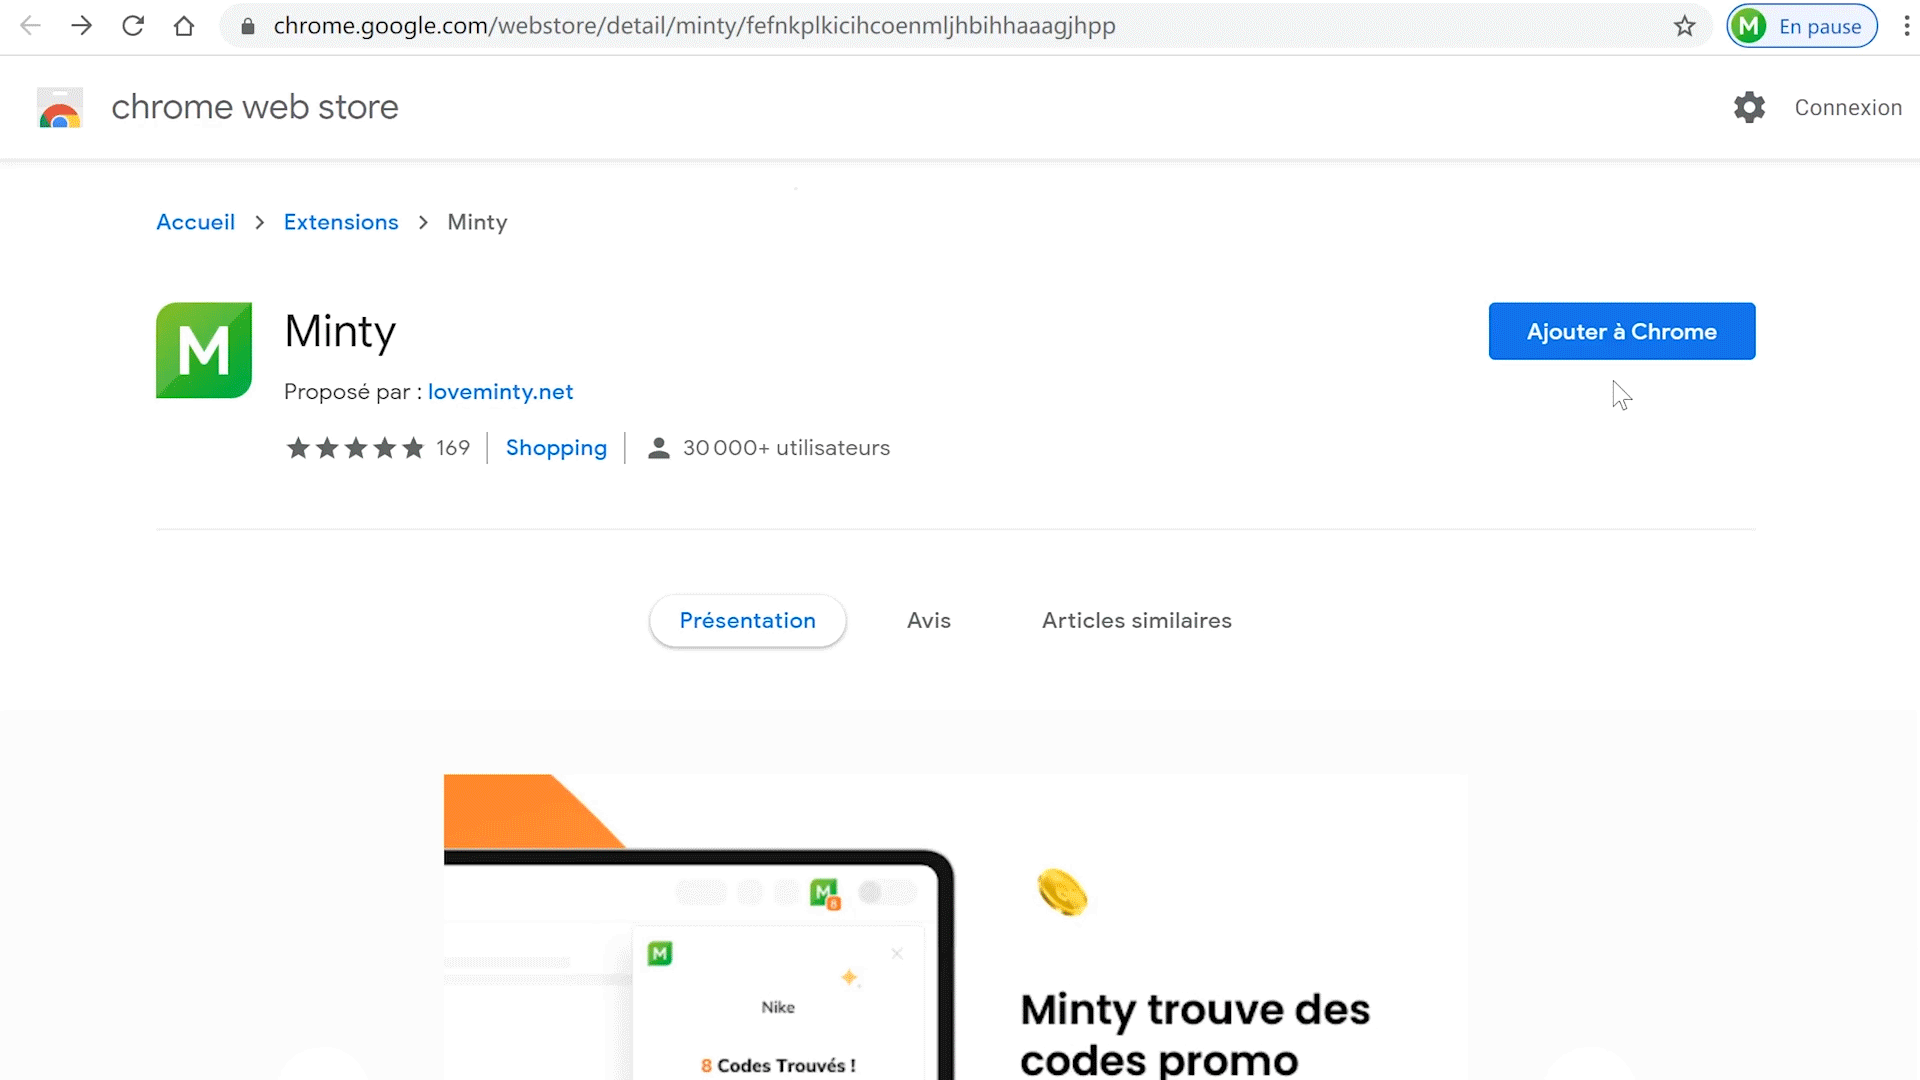Click the Minty promo screenshot image
Viewport: 1920px width, 1080px height.
[x=955, y=927]
